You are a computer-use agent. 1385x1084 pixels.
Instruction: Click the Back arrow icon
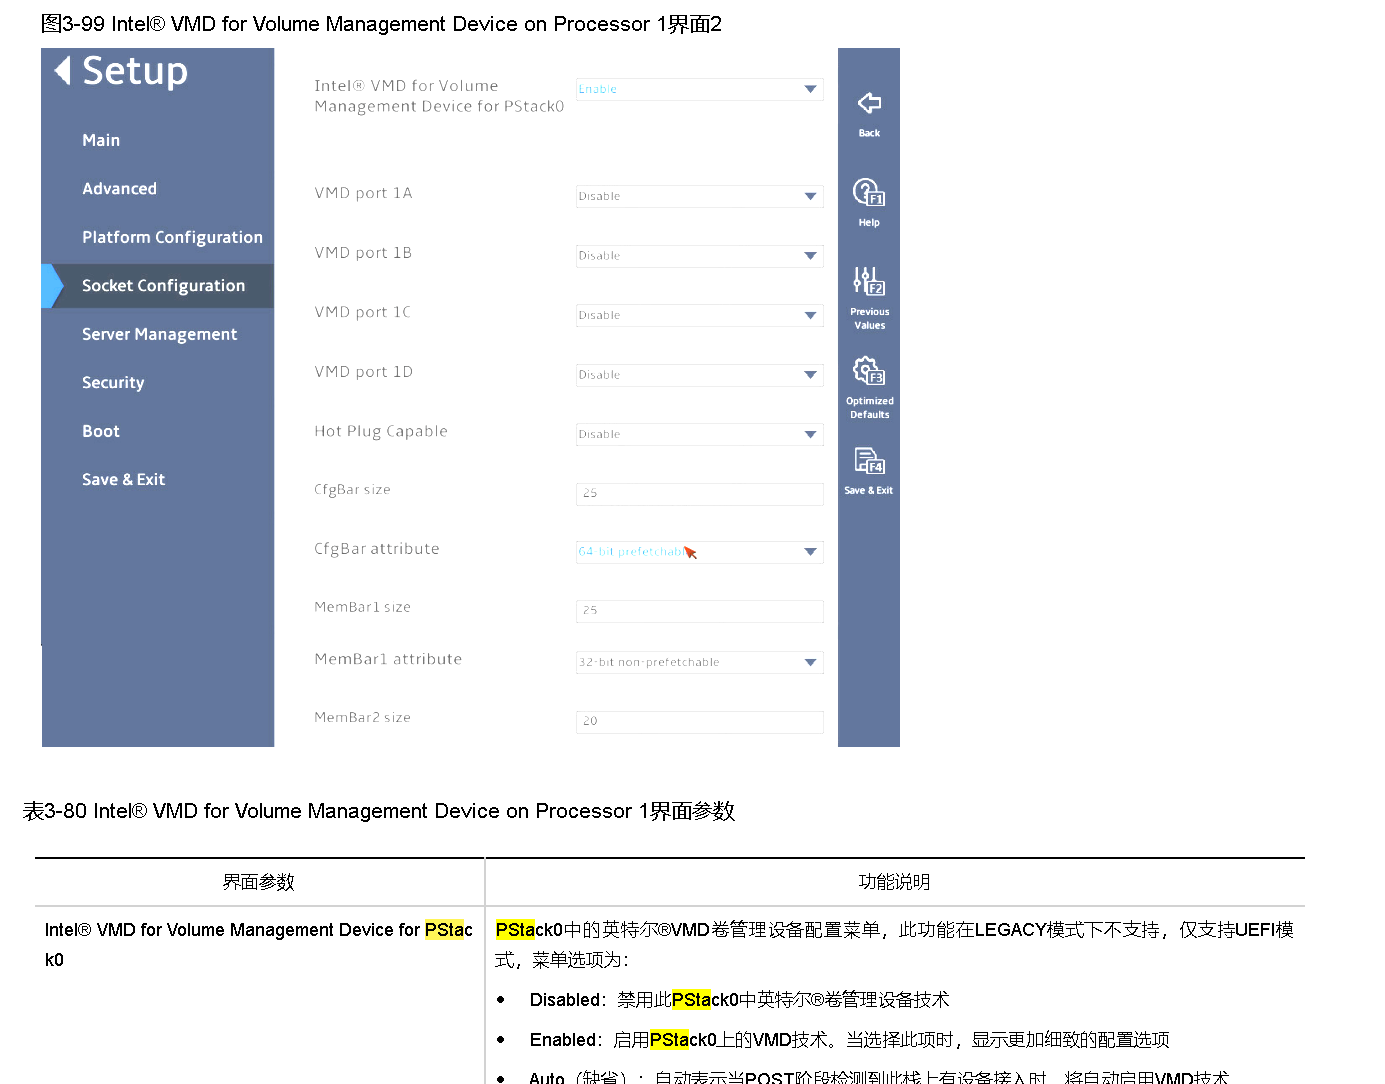(869, 103)
